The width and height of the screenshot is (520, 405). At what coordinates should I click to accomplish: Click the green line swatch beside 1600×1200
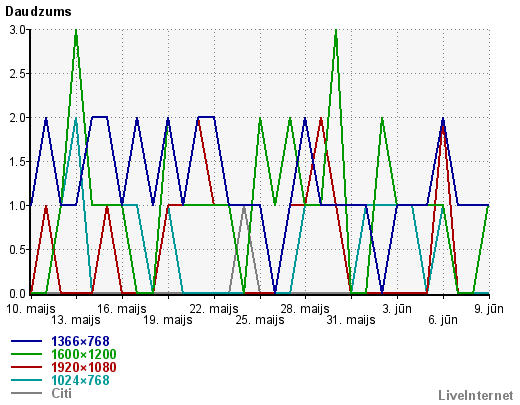26,354
